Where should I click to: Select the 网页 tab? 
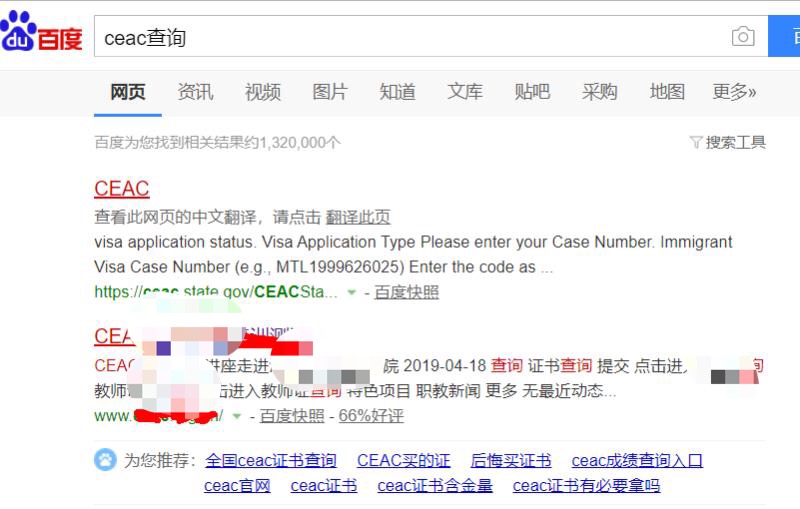coord(128,92)
